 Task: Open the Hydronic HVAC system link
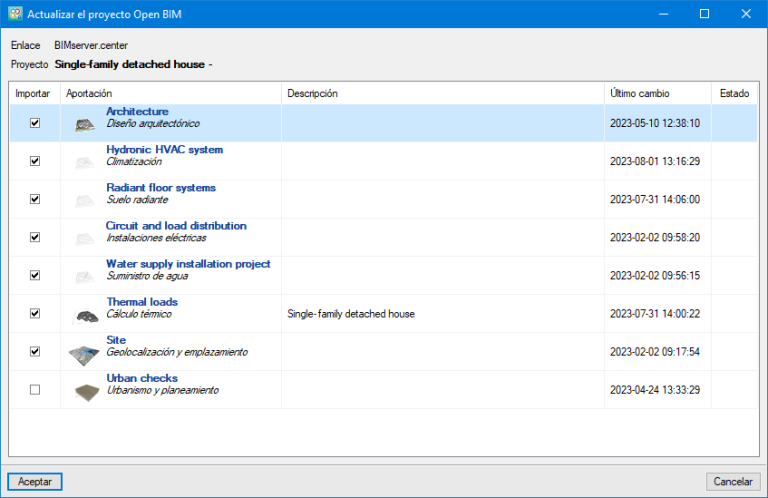click(165, 149)
